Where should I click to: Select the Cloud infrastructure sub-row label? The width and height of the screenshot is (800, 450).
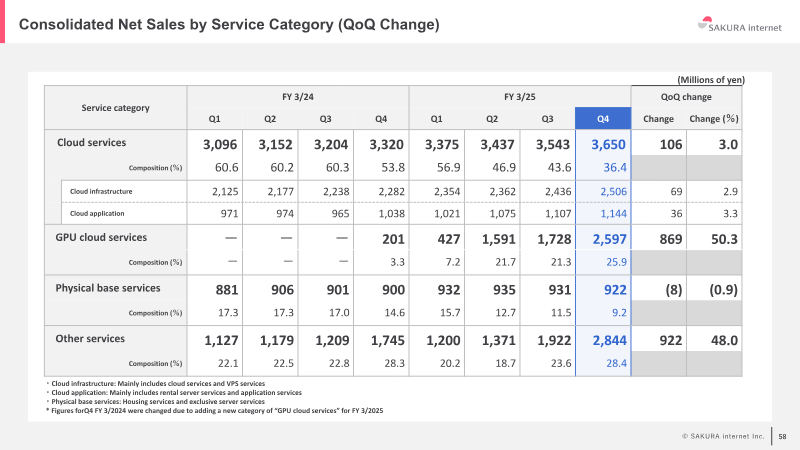101,191
